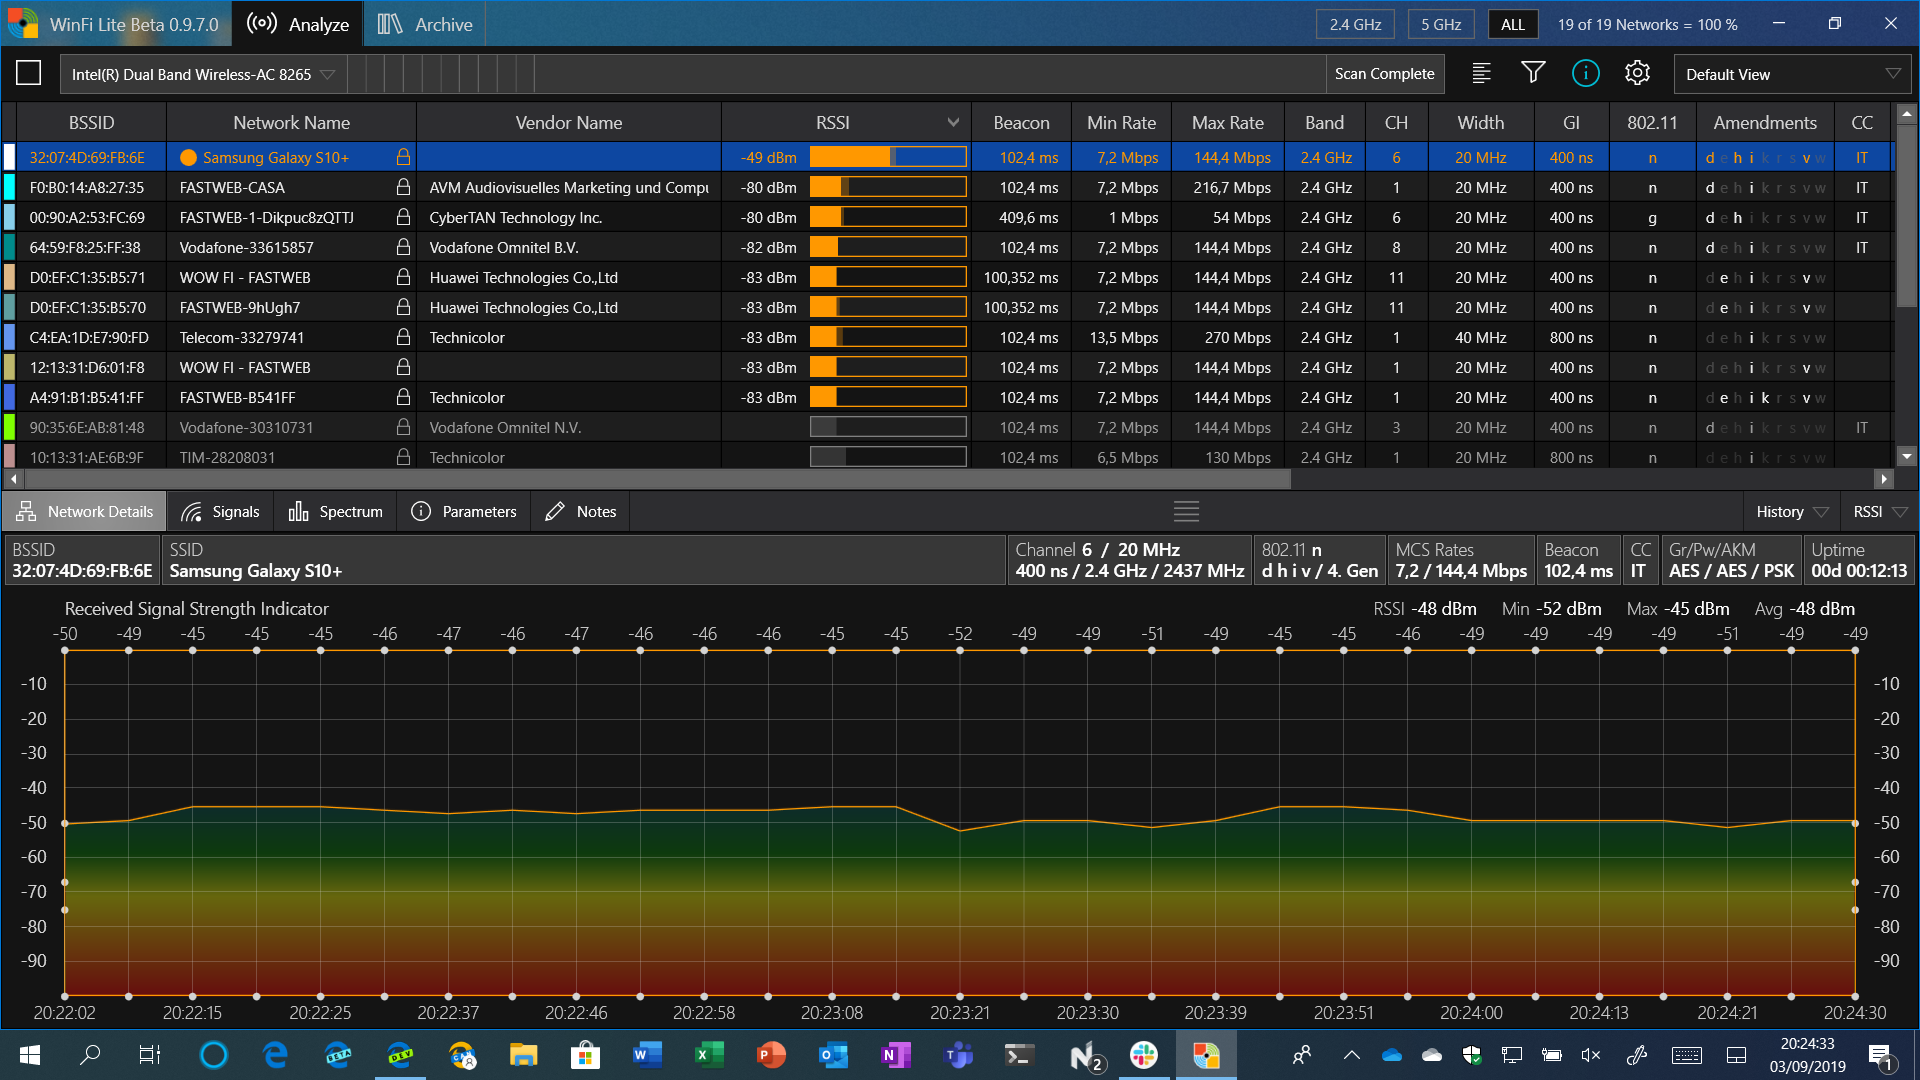Toggle the 2.4 GHz band filter
This screenshot has width=1920, height=1080.
[1355, 24]
